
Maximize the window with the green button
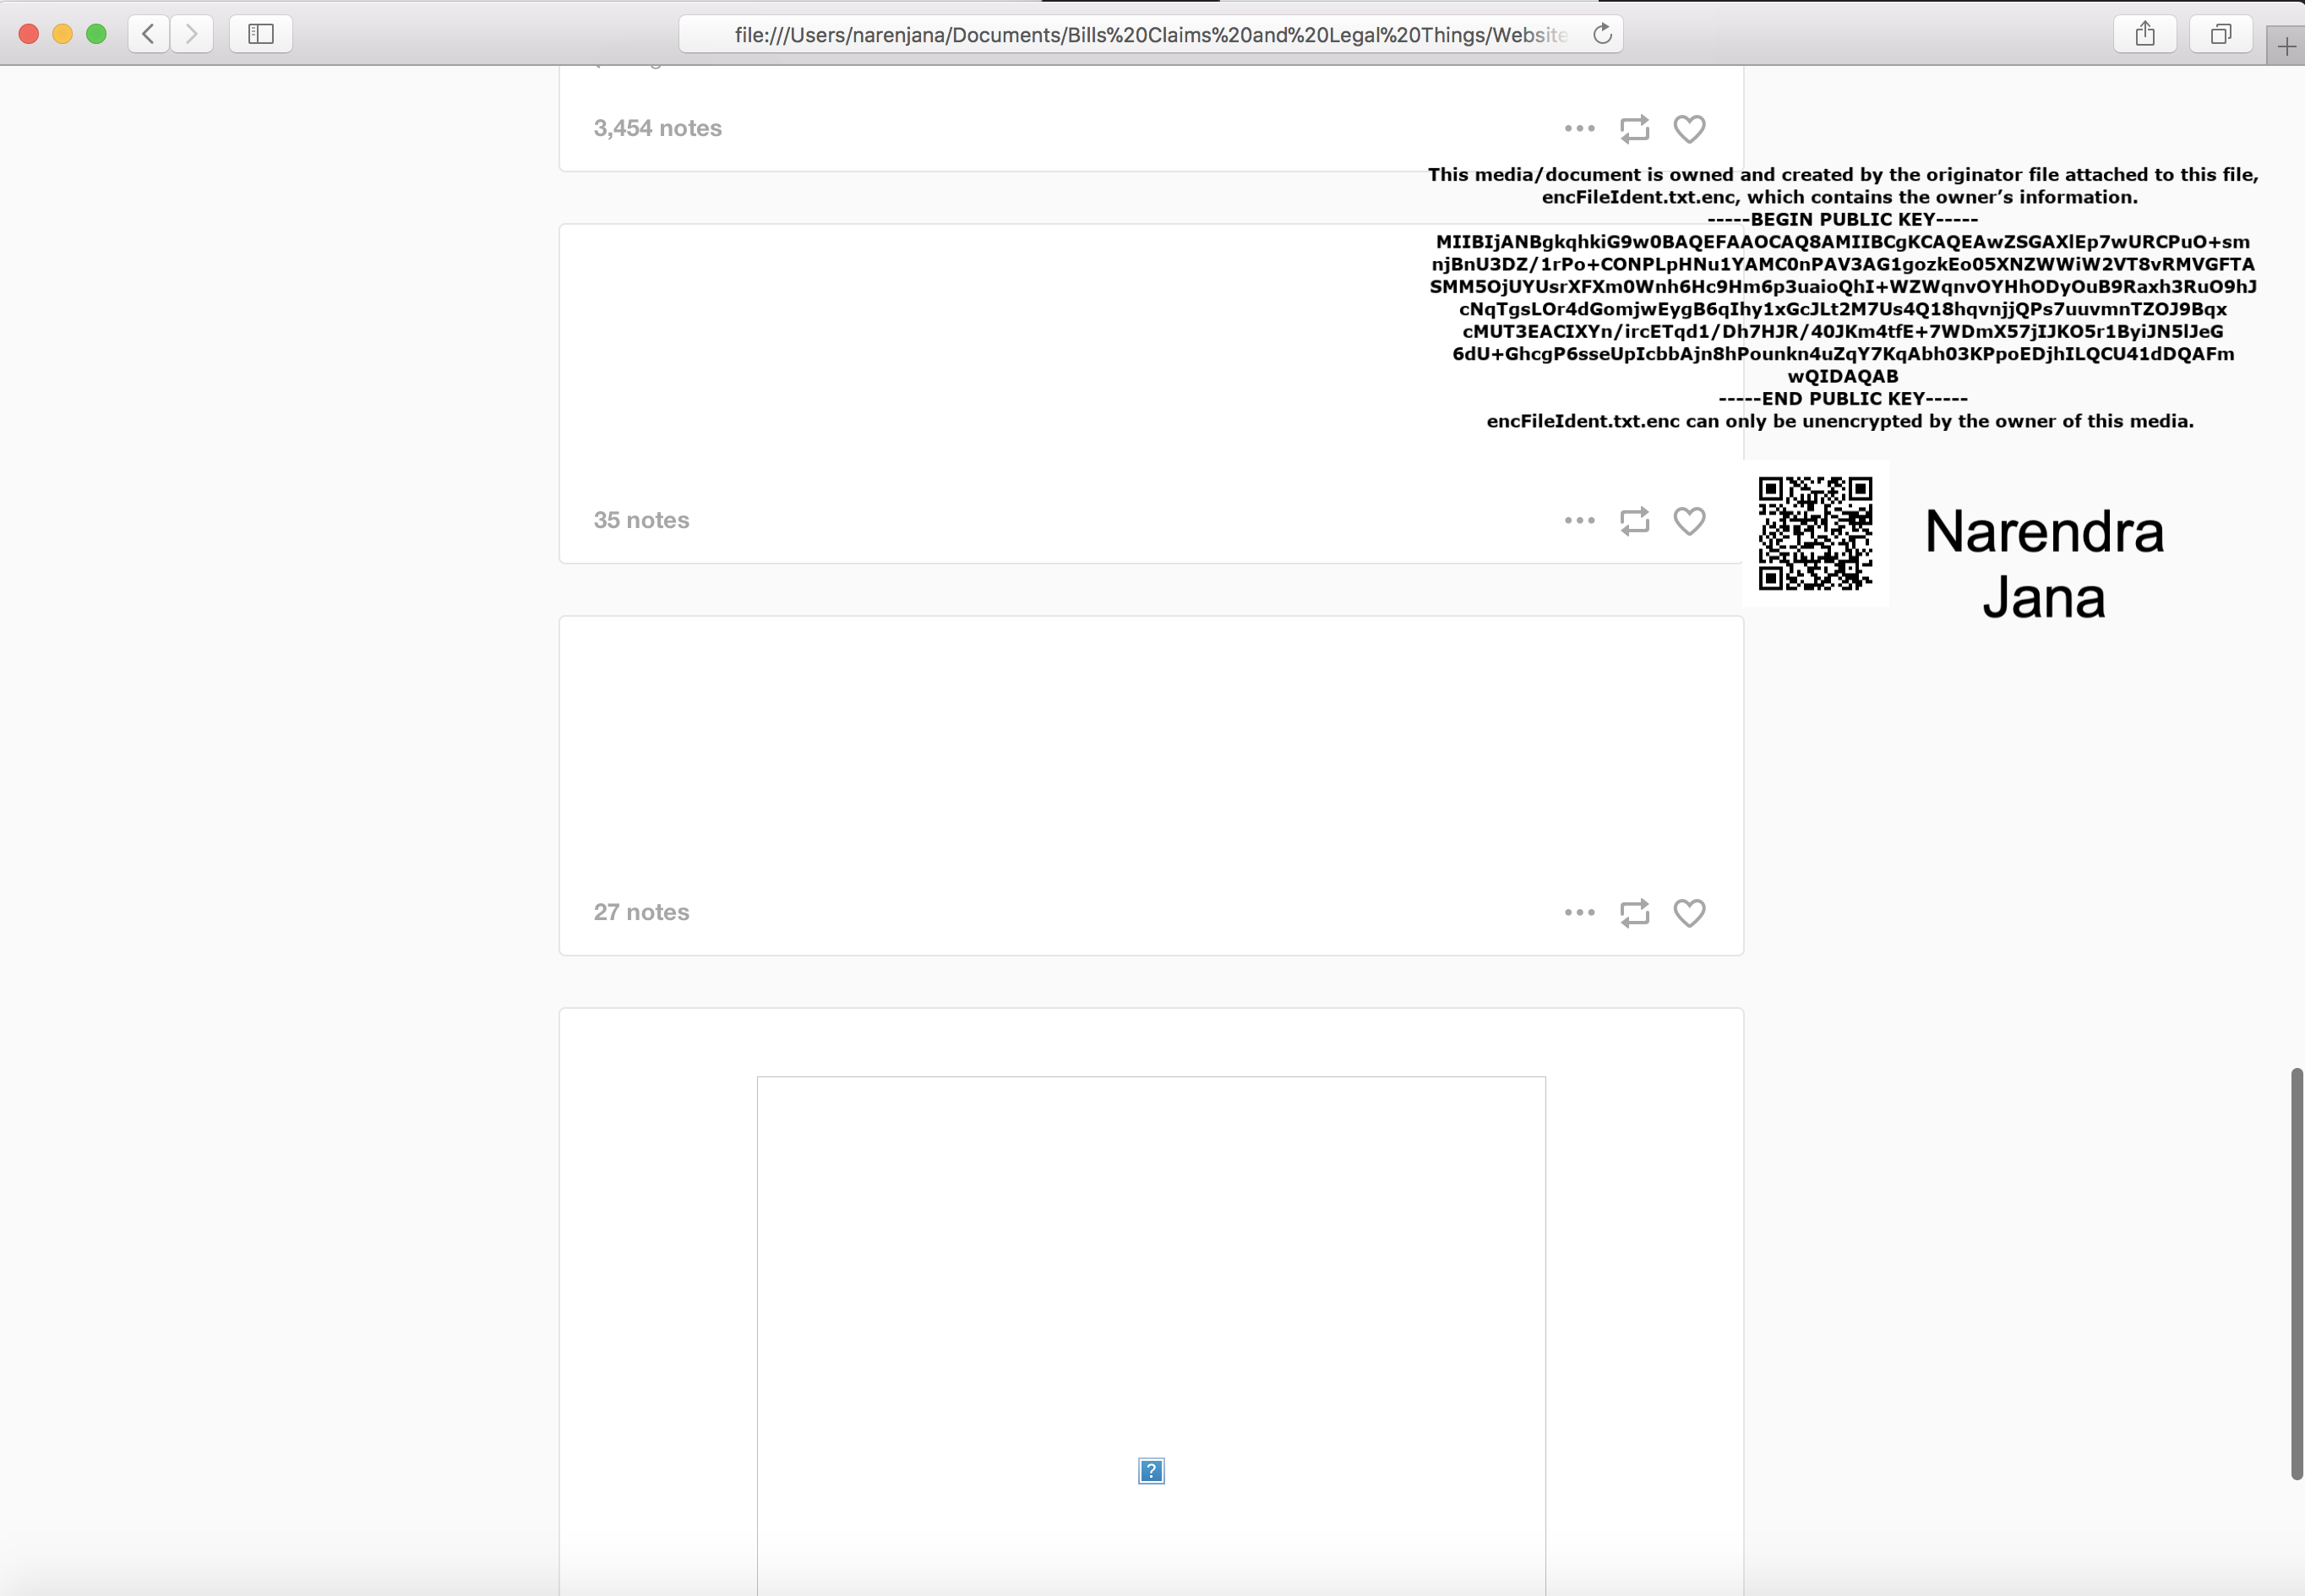click(x=96, y=34)
